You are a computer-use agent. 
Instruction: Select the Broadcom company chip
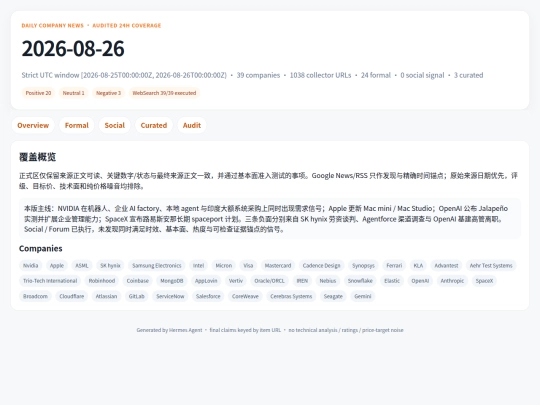tap(35, 297)
